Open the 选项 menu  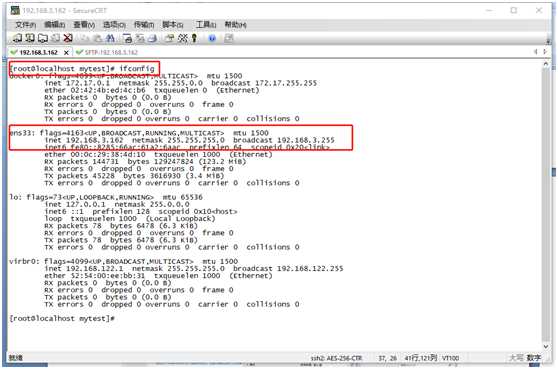[114, 25]
